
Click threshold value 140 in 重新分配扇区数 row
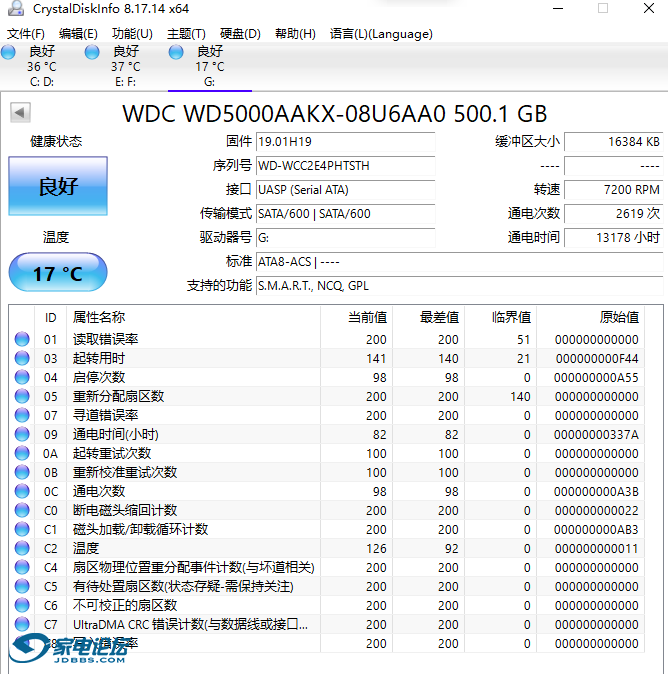tap(521, 396)
